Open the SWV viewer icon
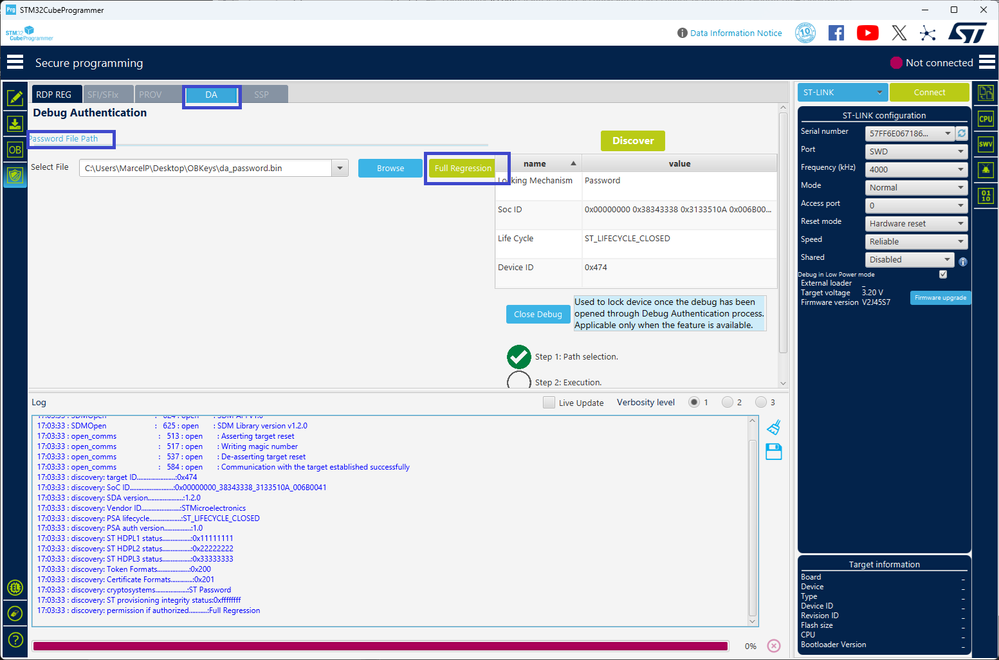The height and width of the screenshot is (660, 999). click(x=986, y=144)
